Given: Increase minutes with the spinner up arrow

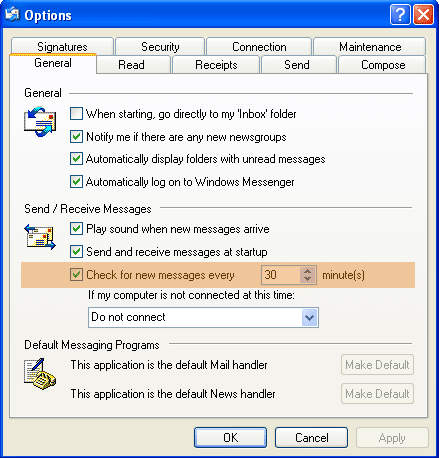Looking at the screenshot, I should pos(308,271).
